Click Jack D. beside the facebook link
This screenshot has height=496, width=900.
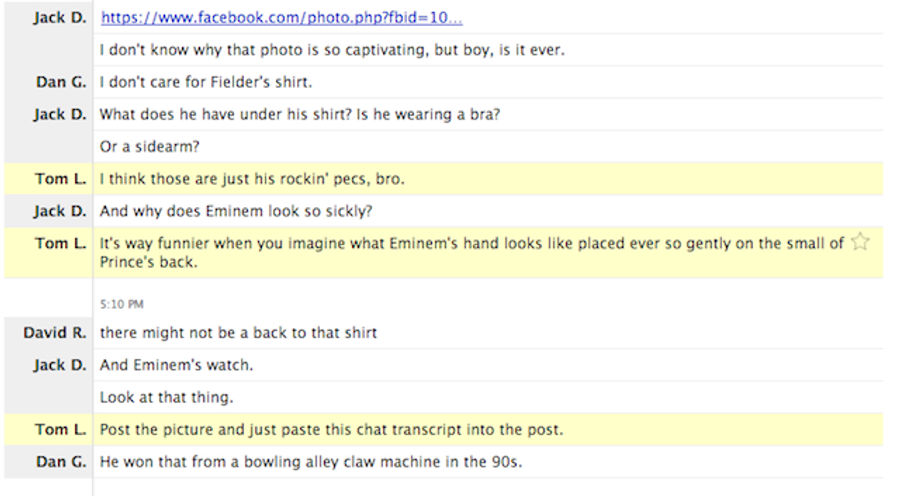60,18
